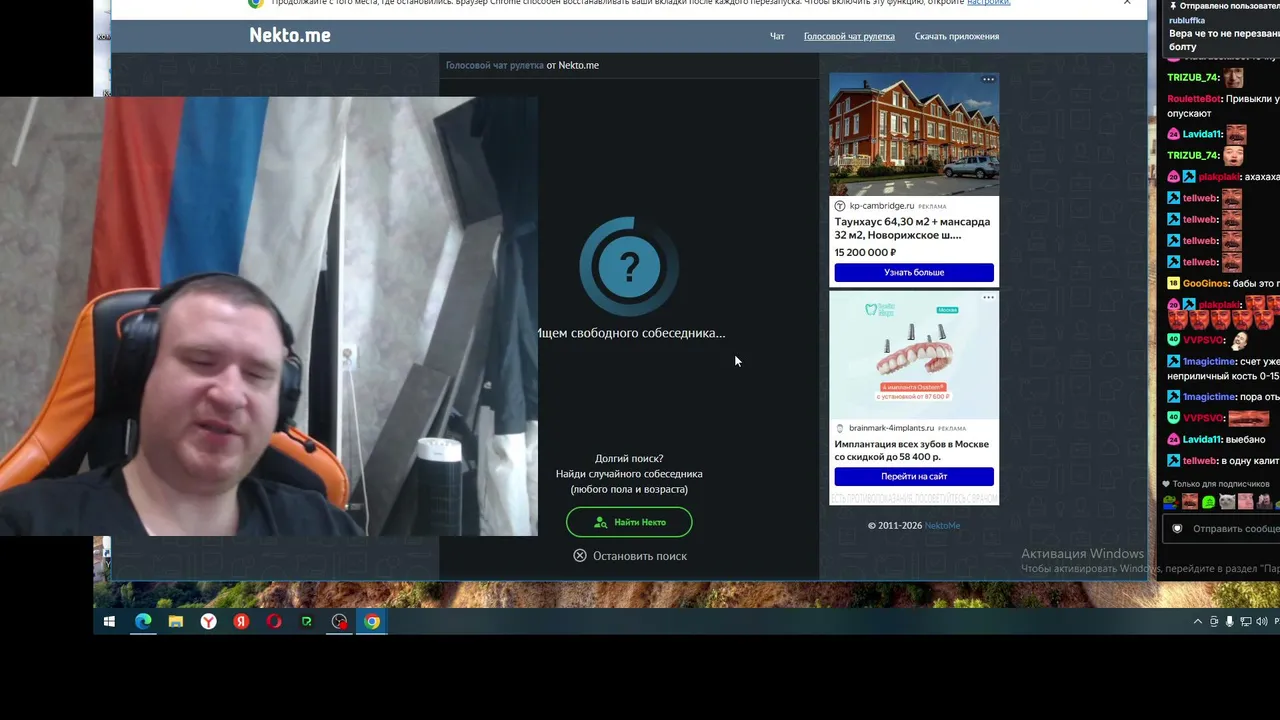
Task: Open the OBS Studio taskbar icon
Action: tap(340, 622)
